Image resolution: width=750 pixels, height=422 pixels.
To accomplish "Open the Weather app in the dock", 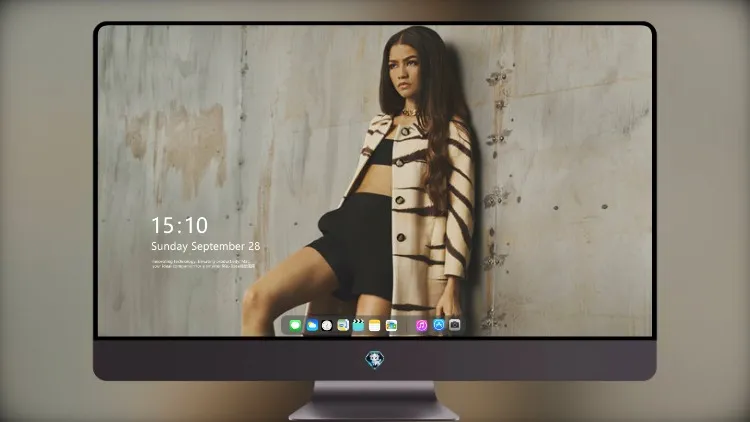I will 312,325.
